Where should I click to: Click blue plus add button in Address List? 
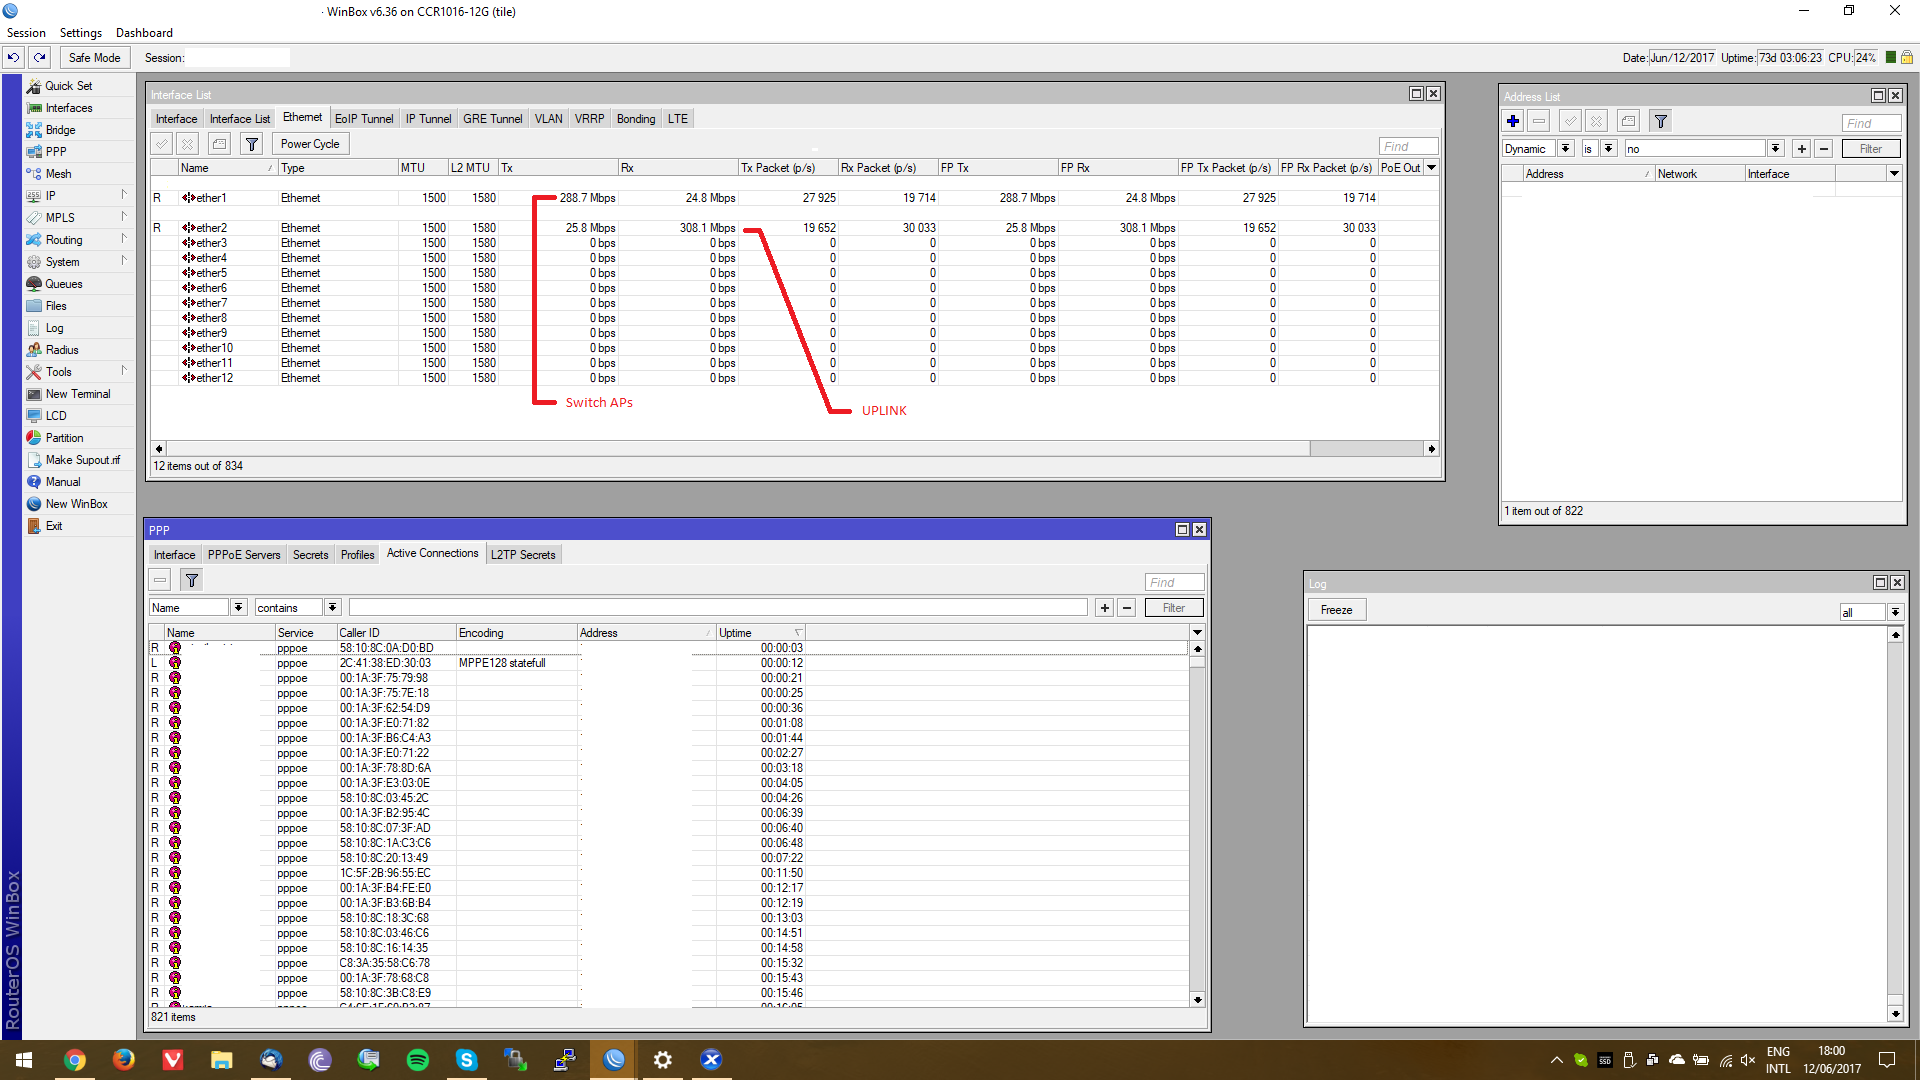pos(1513,122)
